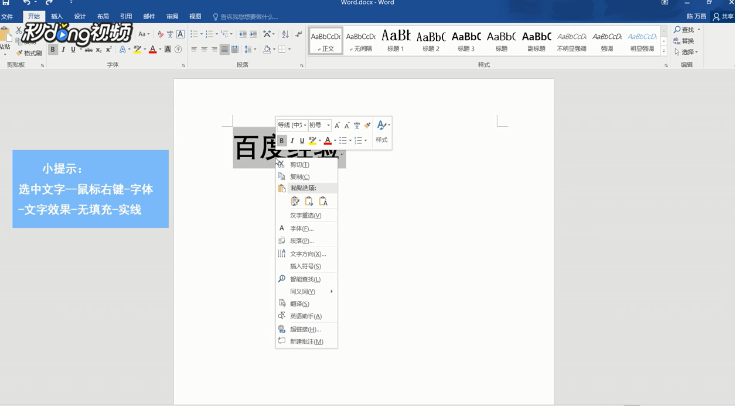Expand the Styles gallery more arrow

click(x=664, y=52)
